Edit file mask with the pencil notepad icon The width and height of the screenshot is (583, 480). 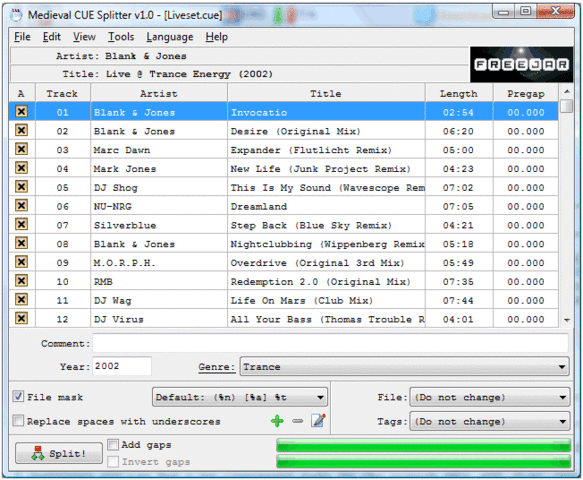pyautogui.click(x=318, y=421)
